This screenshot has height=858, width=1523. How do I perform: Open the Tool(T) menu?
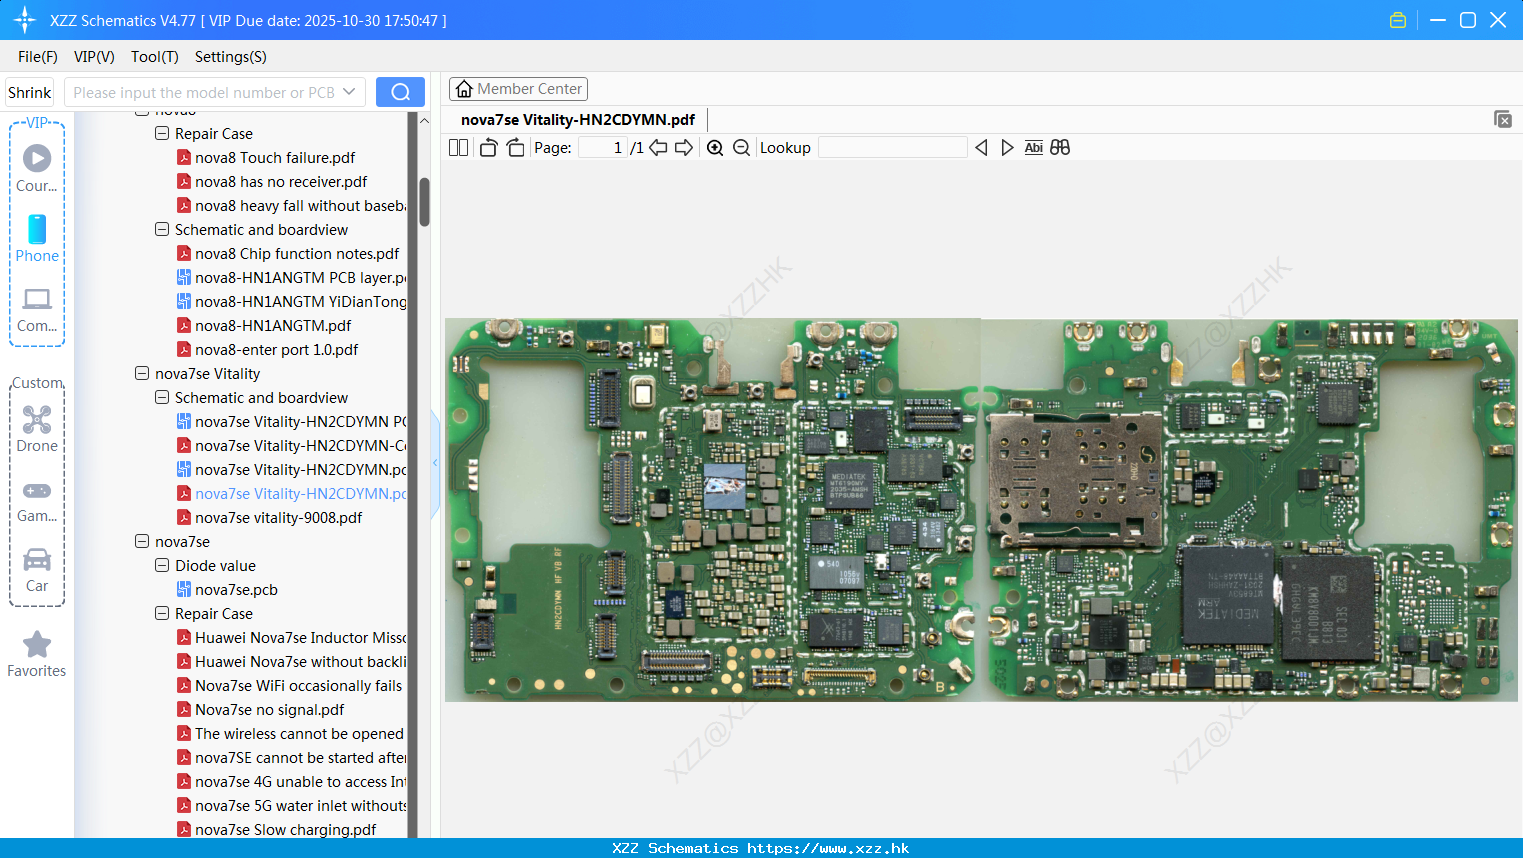[x=154, y=57]
